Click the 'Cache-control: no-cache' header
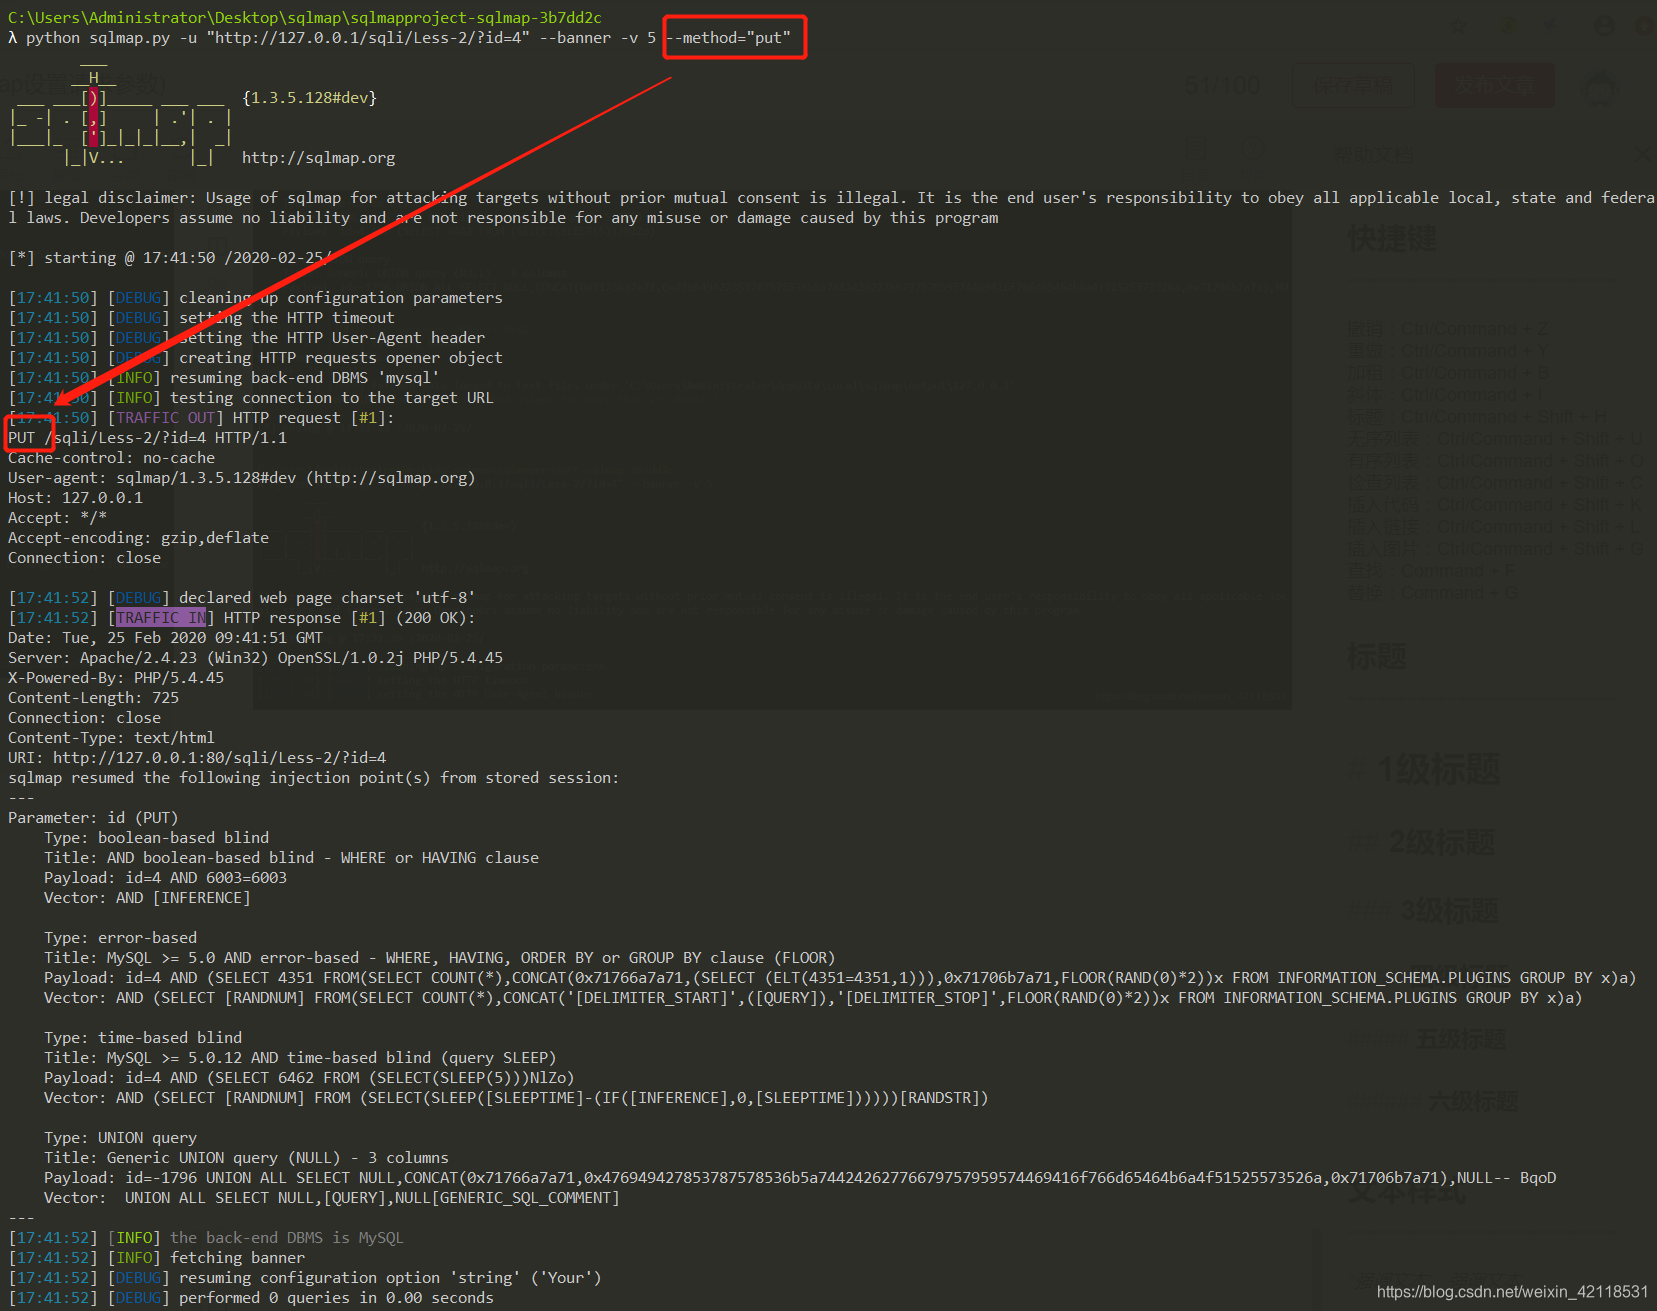 tap(111, 458)
